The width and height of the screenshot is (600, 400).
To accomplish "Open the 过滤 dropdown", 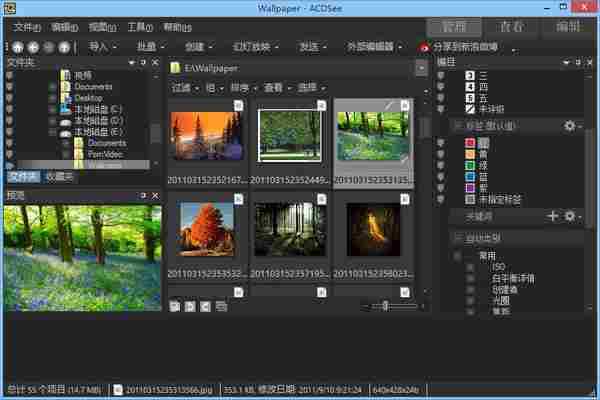I will (185, 88).
